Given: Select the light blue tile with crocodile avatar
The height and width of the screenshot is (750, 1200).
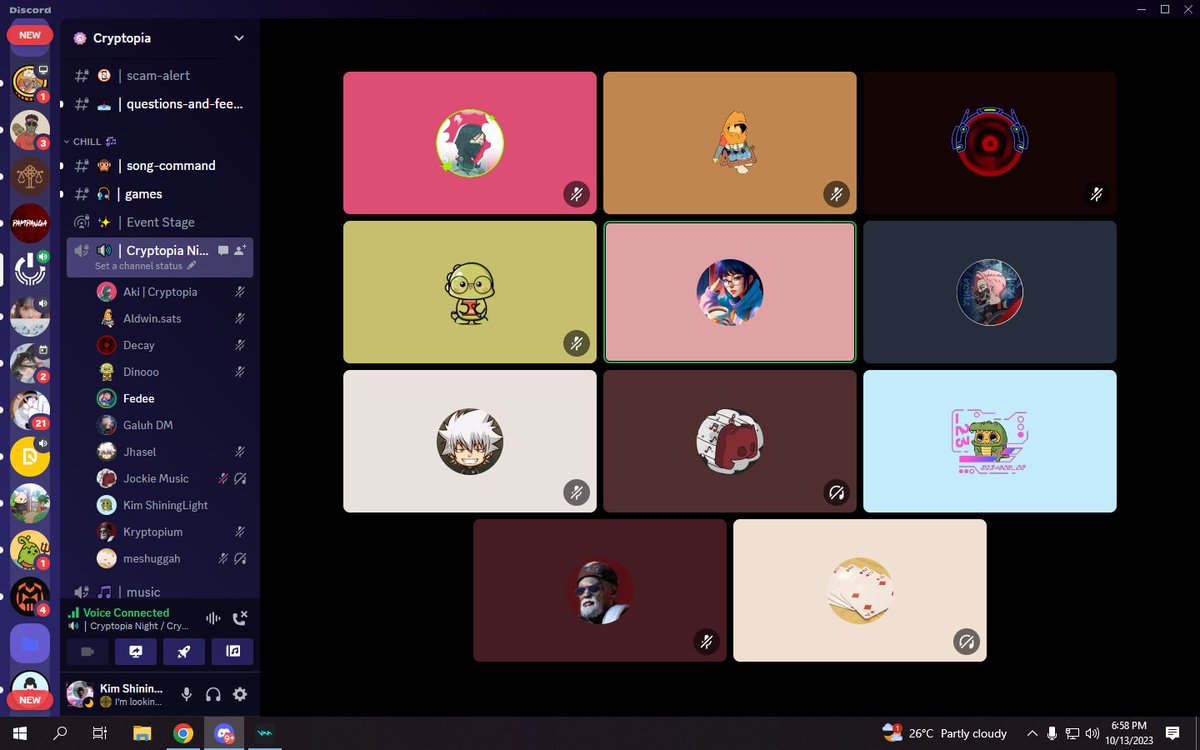Looking at the screenshot, I should pos(990,441).
